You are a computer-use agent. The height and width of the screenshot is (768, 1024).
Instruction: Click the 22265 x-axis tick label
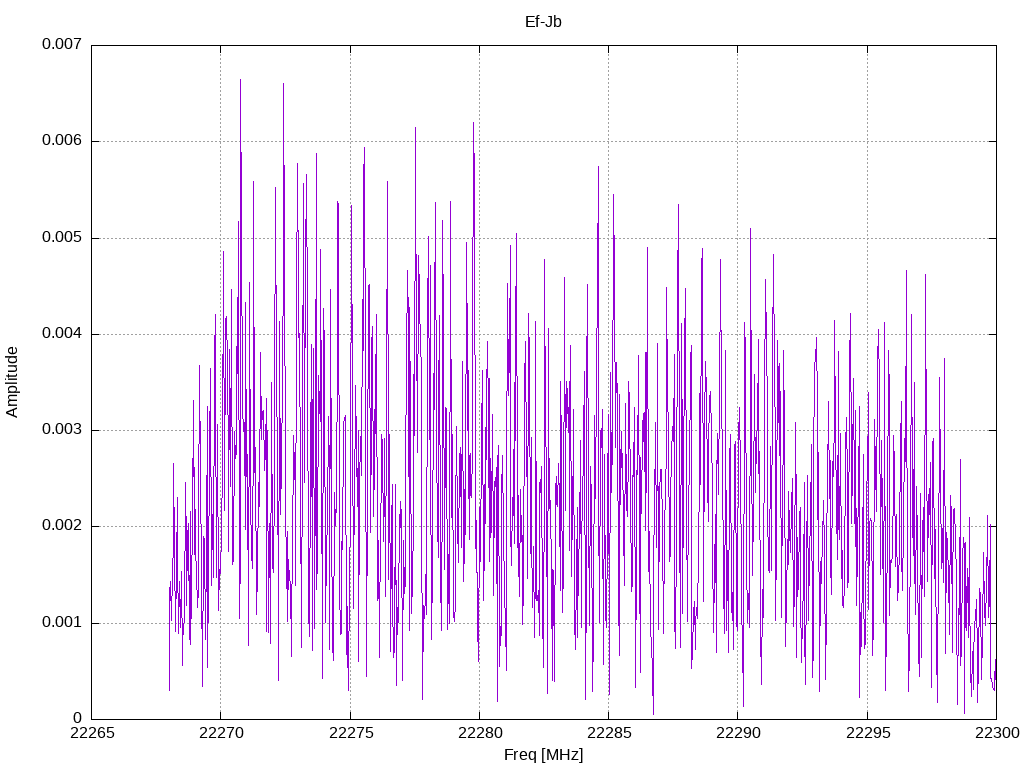click(92, 733)
